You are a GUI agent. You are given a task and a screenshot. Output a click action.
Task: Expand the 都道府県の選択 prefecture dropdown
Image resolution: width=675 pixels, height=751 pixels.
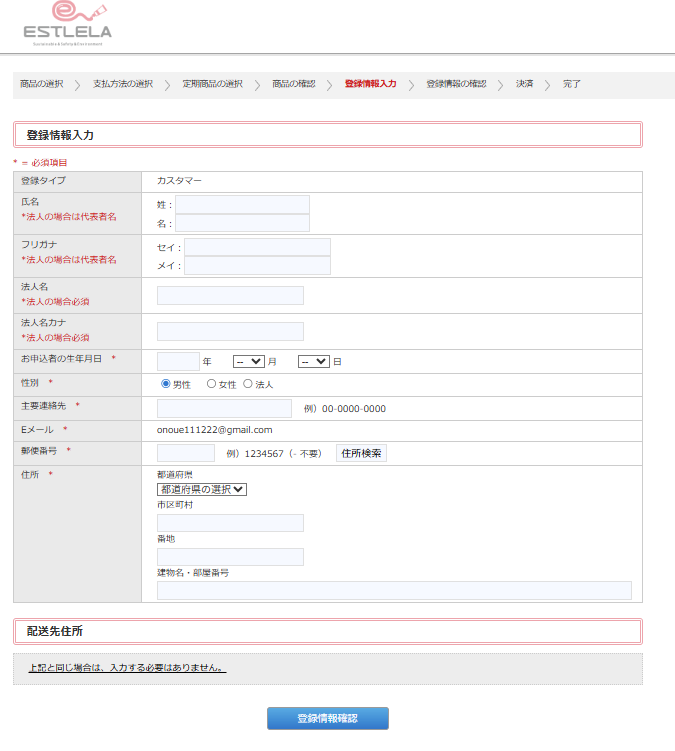(x=202, y=489)
